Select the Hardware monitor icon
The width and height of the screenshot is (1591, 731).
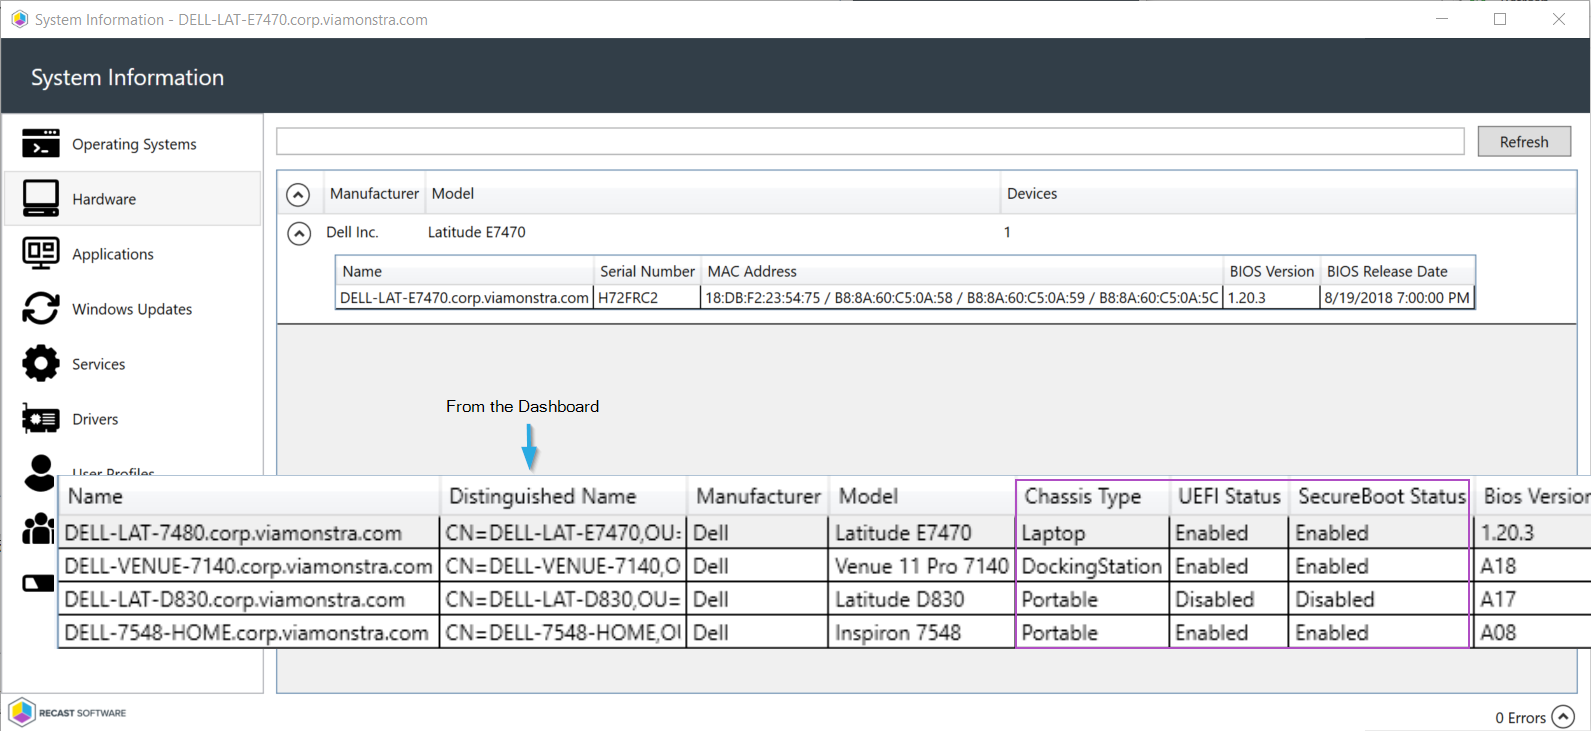pos(40,199)
